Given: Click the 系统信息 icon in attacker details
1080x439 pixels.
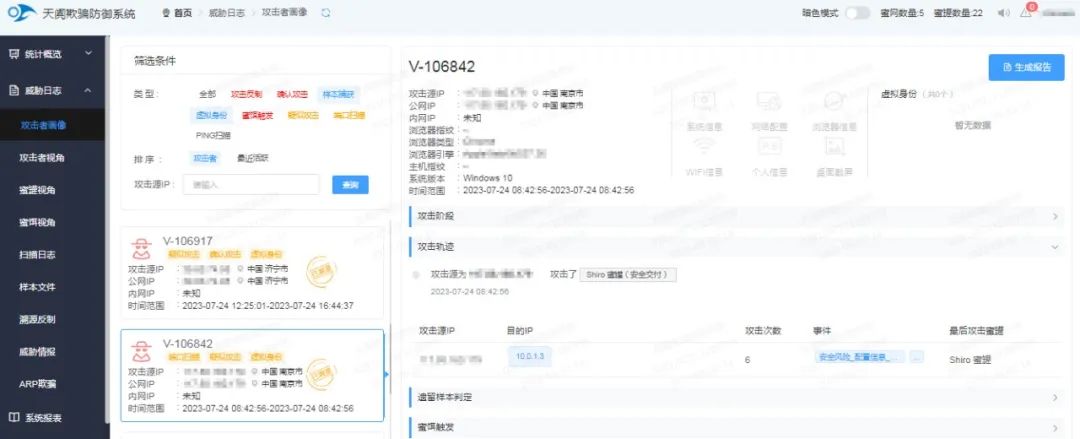Looking at the screenshot, I should (703, 103).
